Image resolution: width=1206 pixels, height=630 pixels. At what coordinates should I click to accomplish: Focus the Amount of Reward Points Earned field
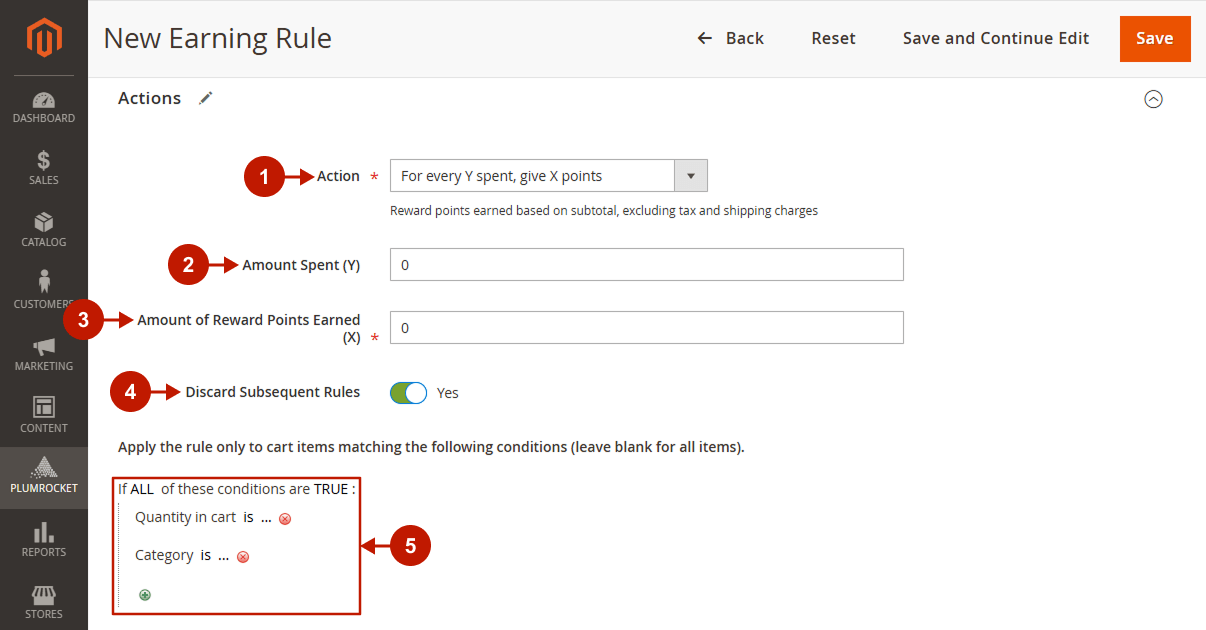[647, 327]
